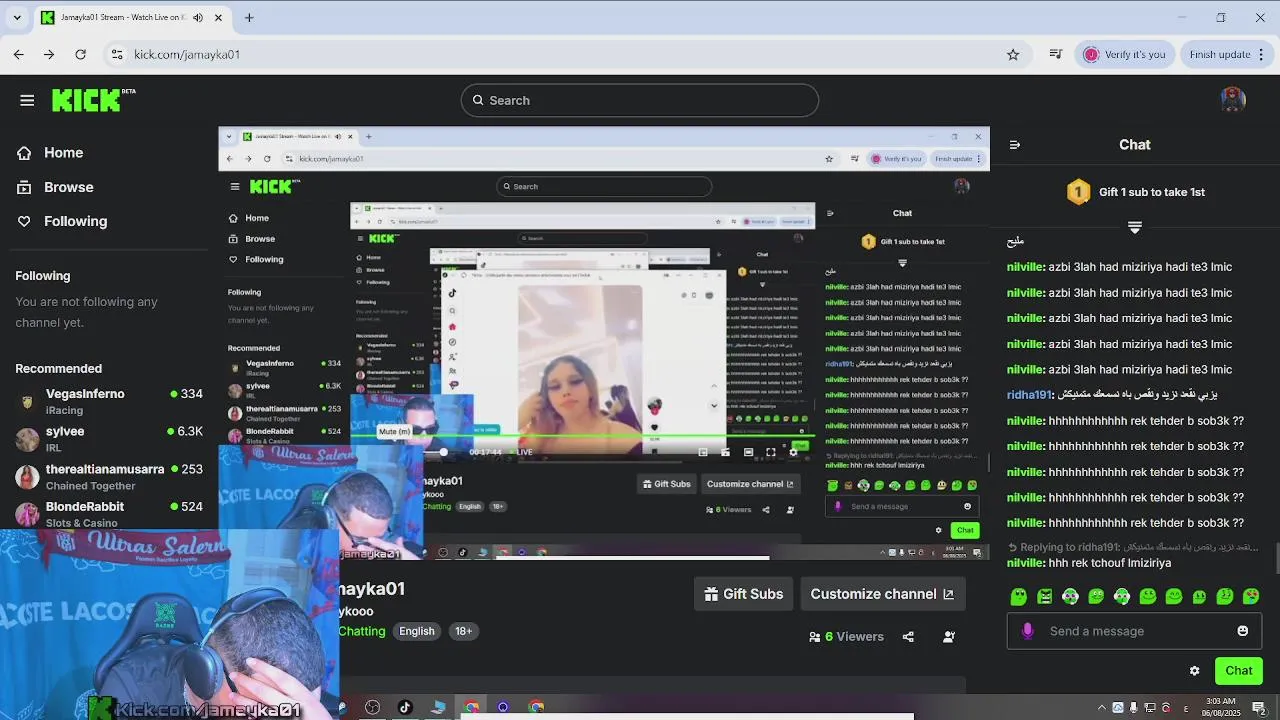Open Windows notification center icon
1280x720 pixels.
click(1259, 708)
